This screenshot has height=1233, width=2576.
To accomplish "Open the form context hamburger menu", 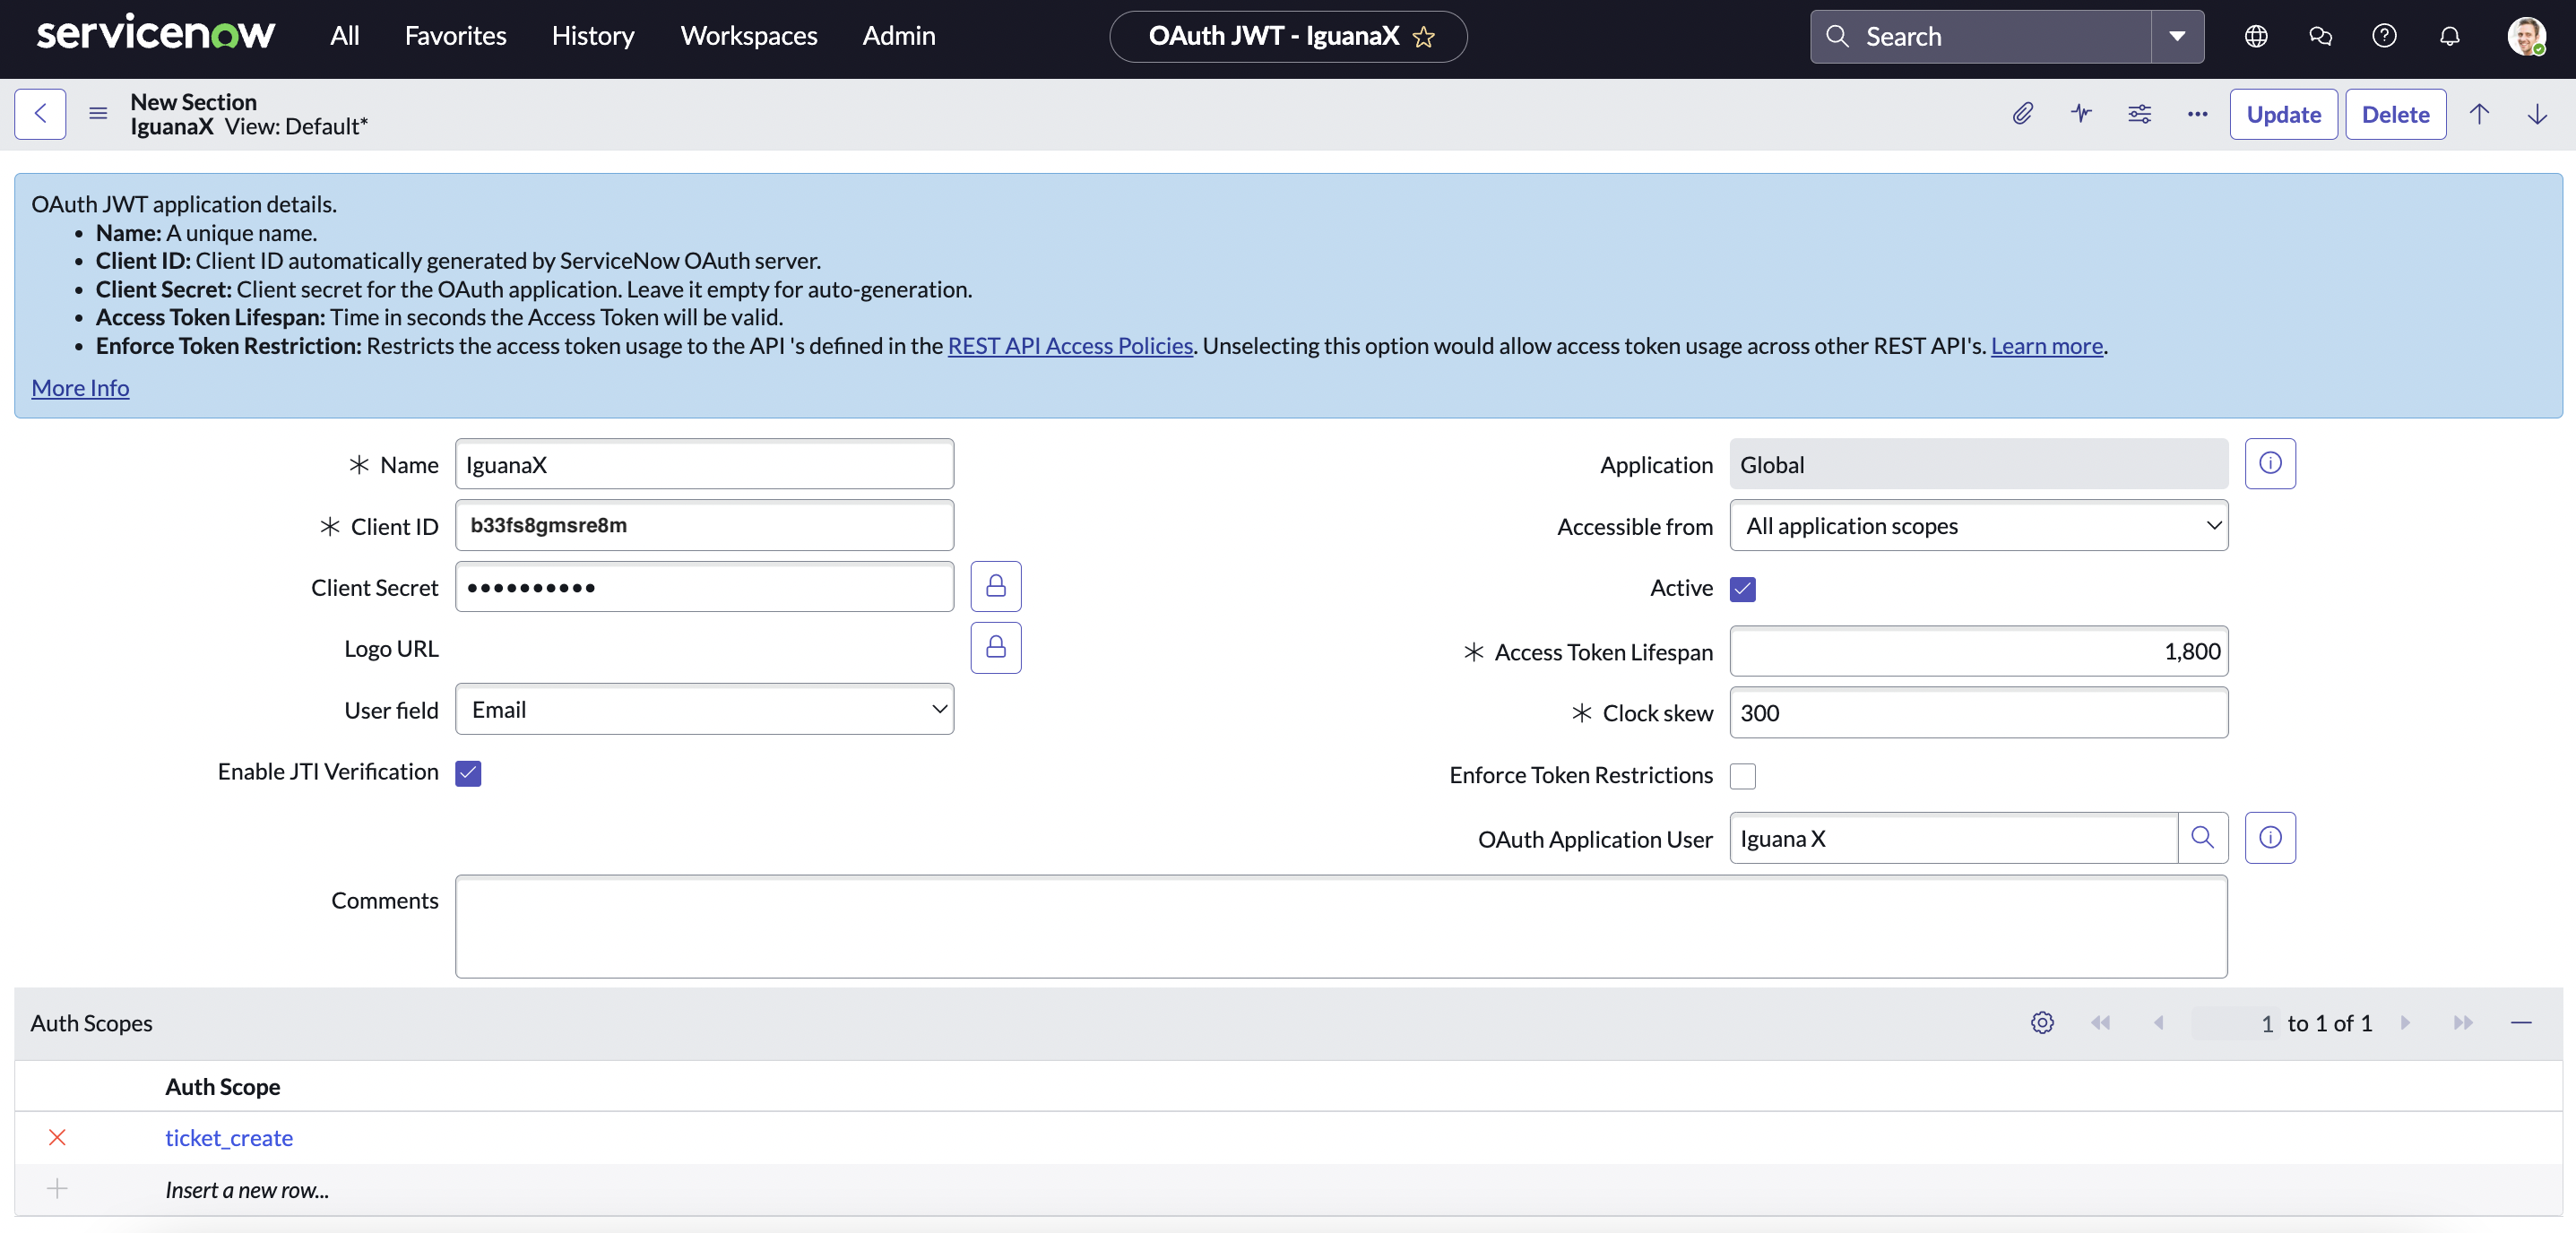I will tap(98, 114).
